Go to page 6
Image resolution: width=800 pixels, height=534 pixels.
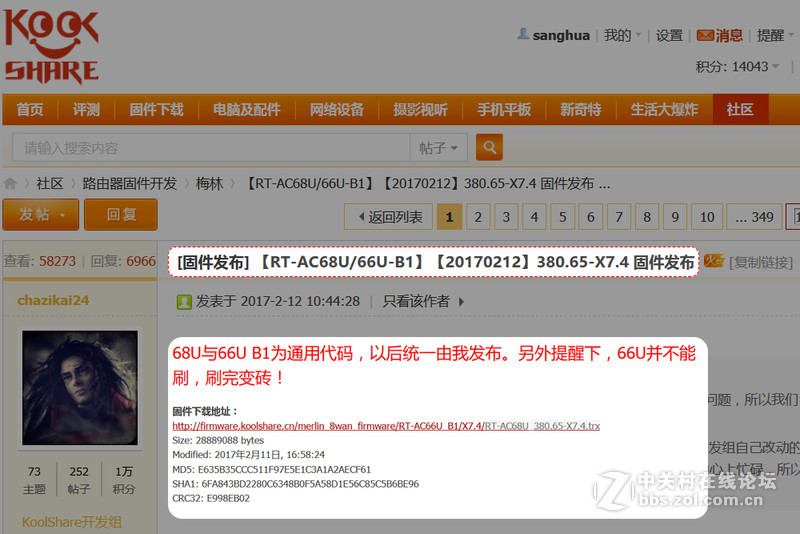point(591,217)
